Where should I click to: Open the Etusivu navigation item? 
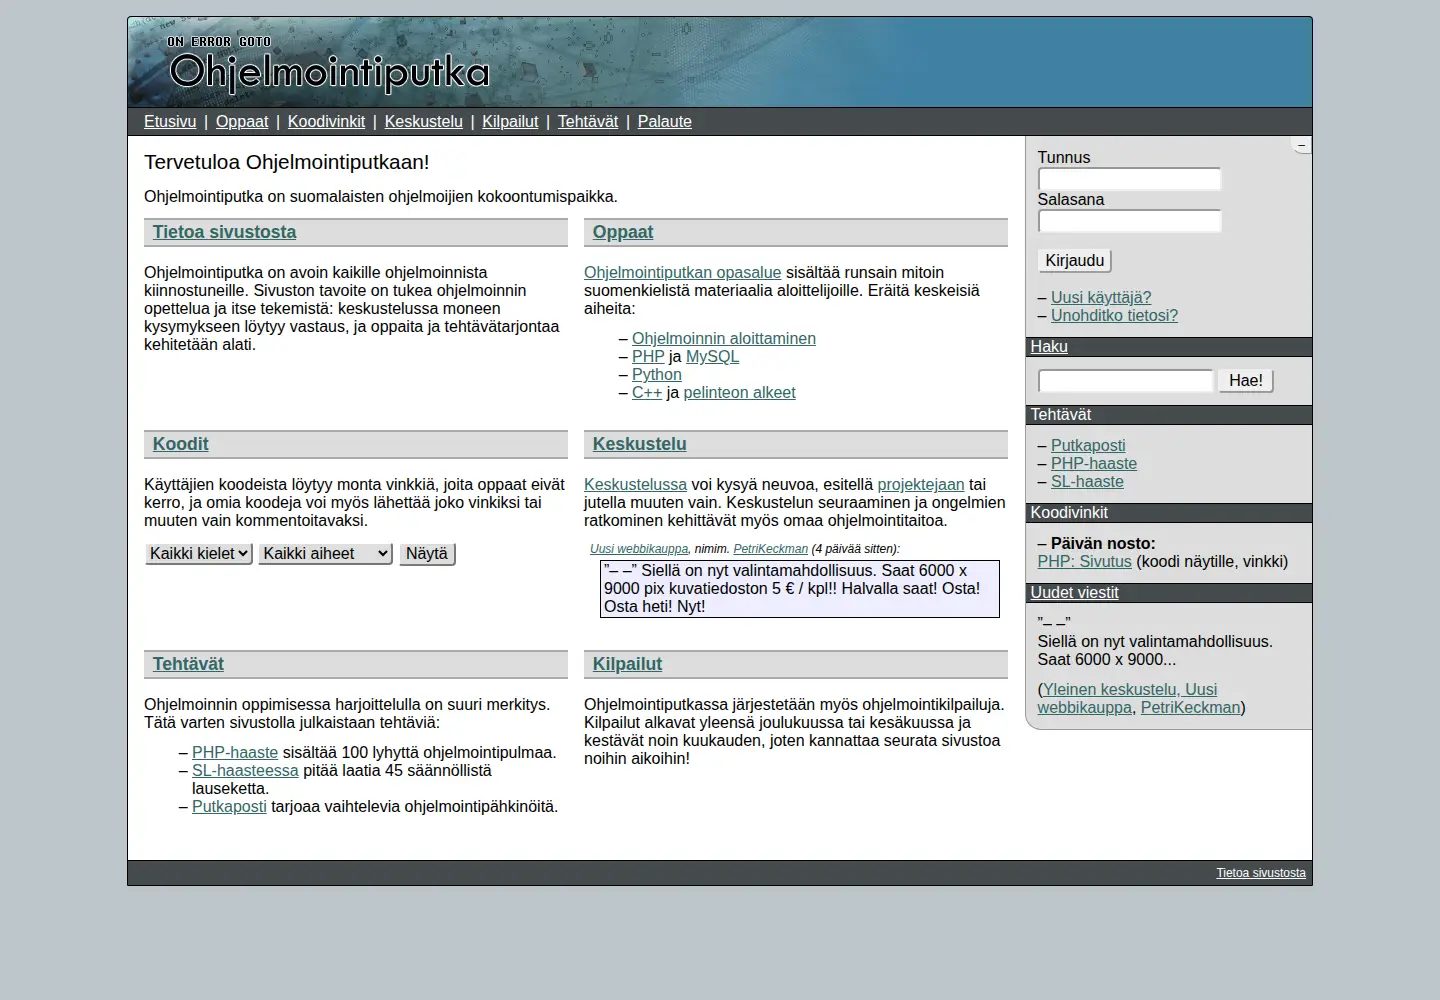click(170, 121)
